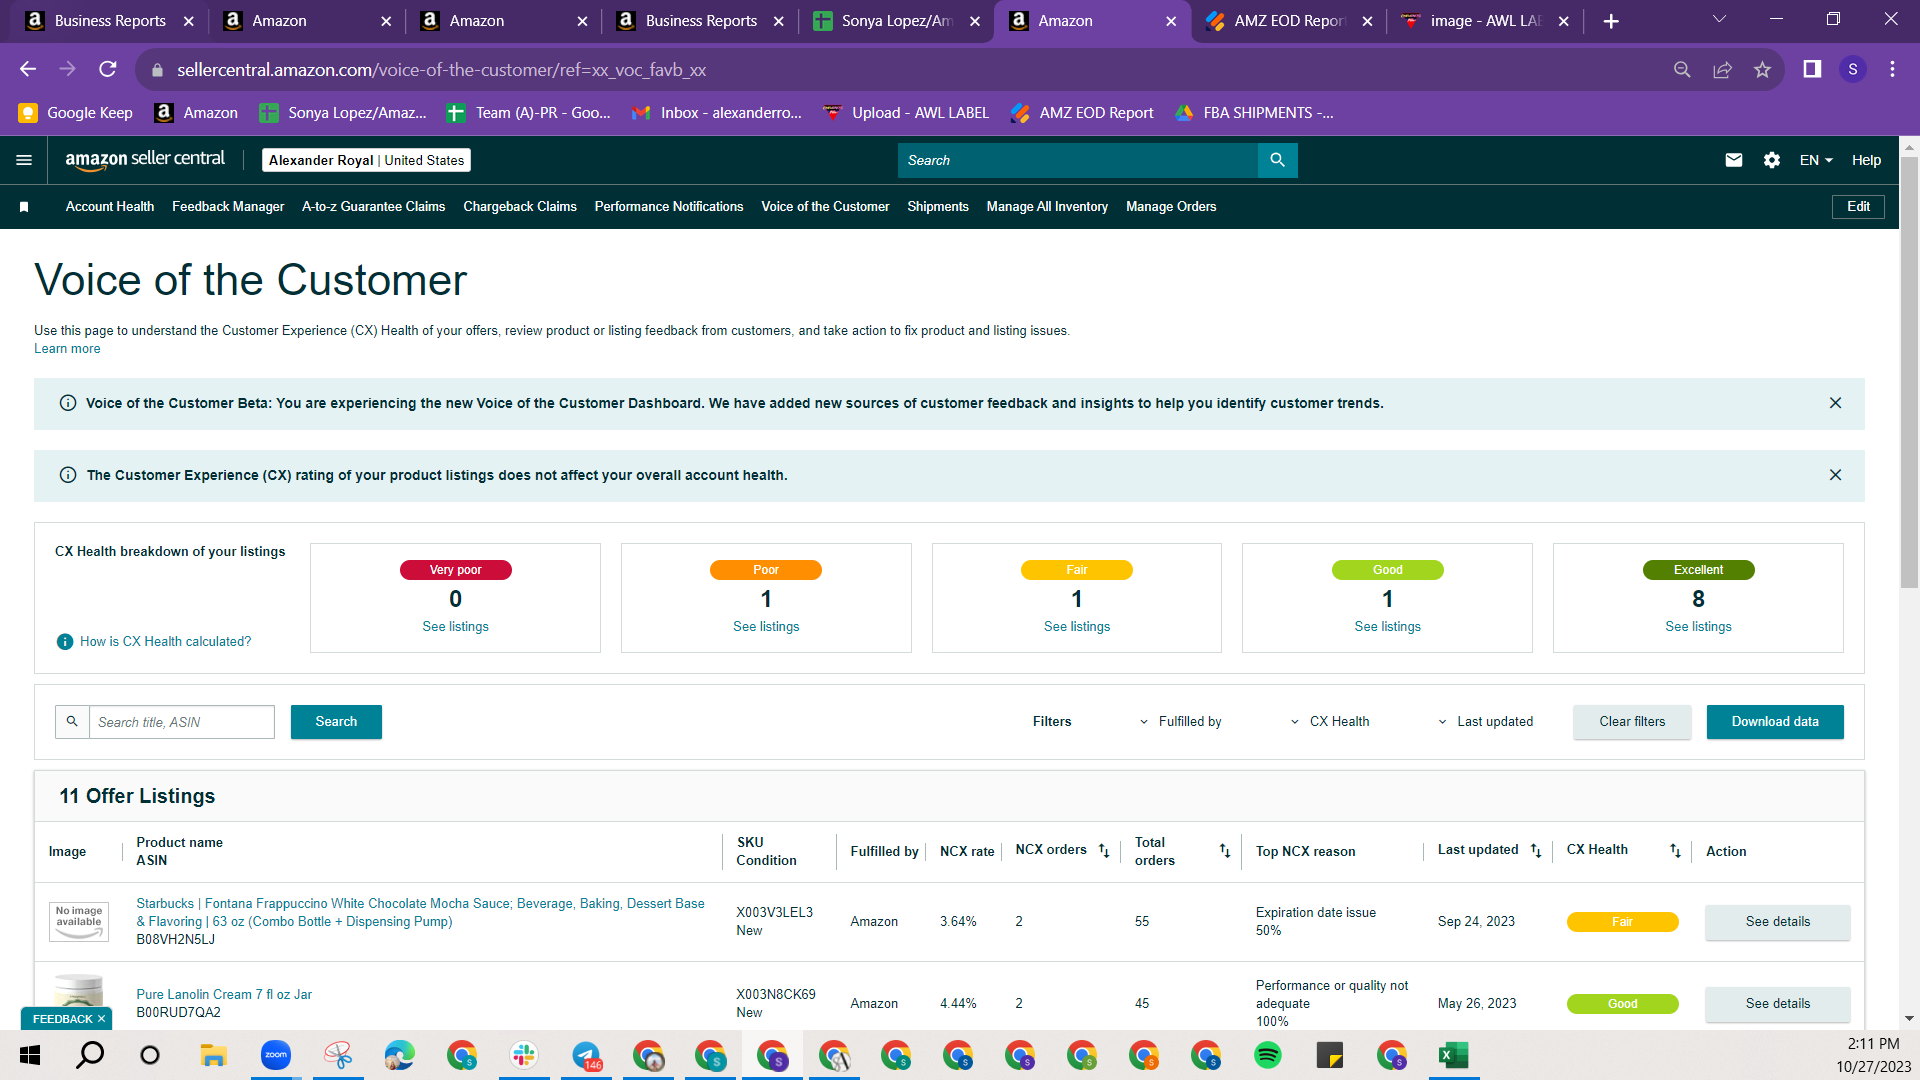Image resolution: width=1920 pixels, height=1080 pixels.
Task: Click the browser share icon
Action: point(1722,69)
